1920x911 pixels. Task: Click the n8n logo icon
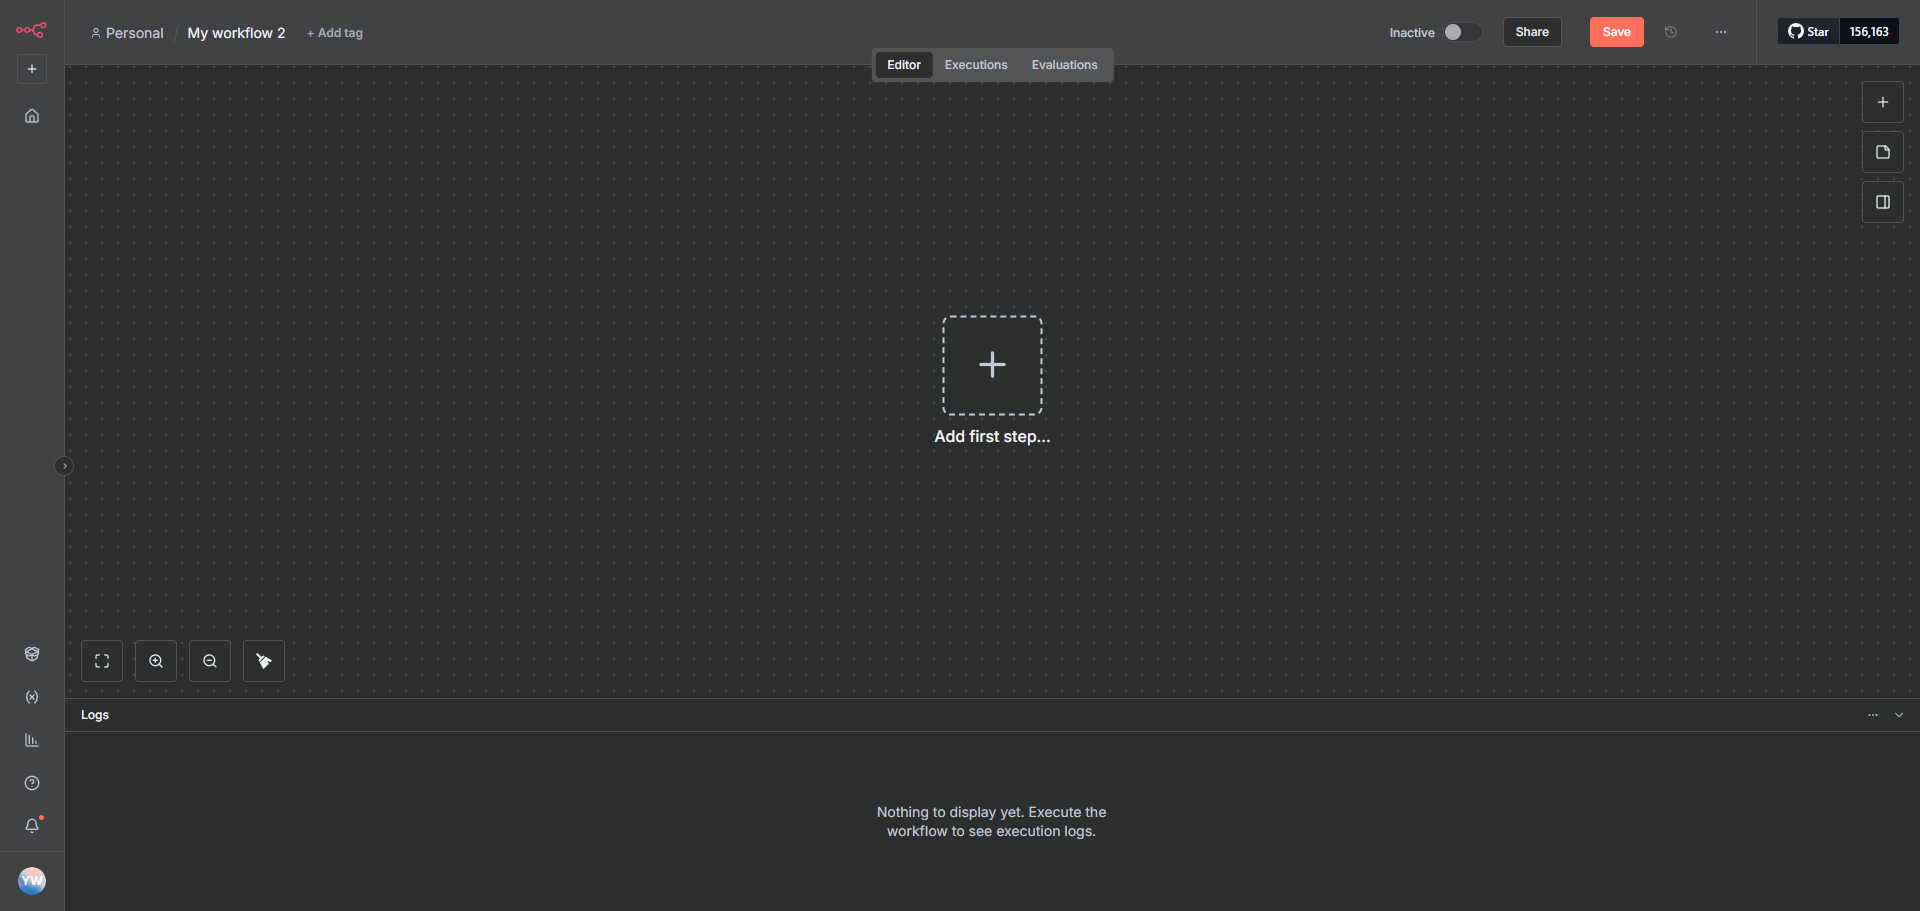pos(31,30)
